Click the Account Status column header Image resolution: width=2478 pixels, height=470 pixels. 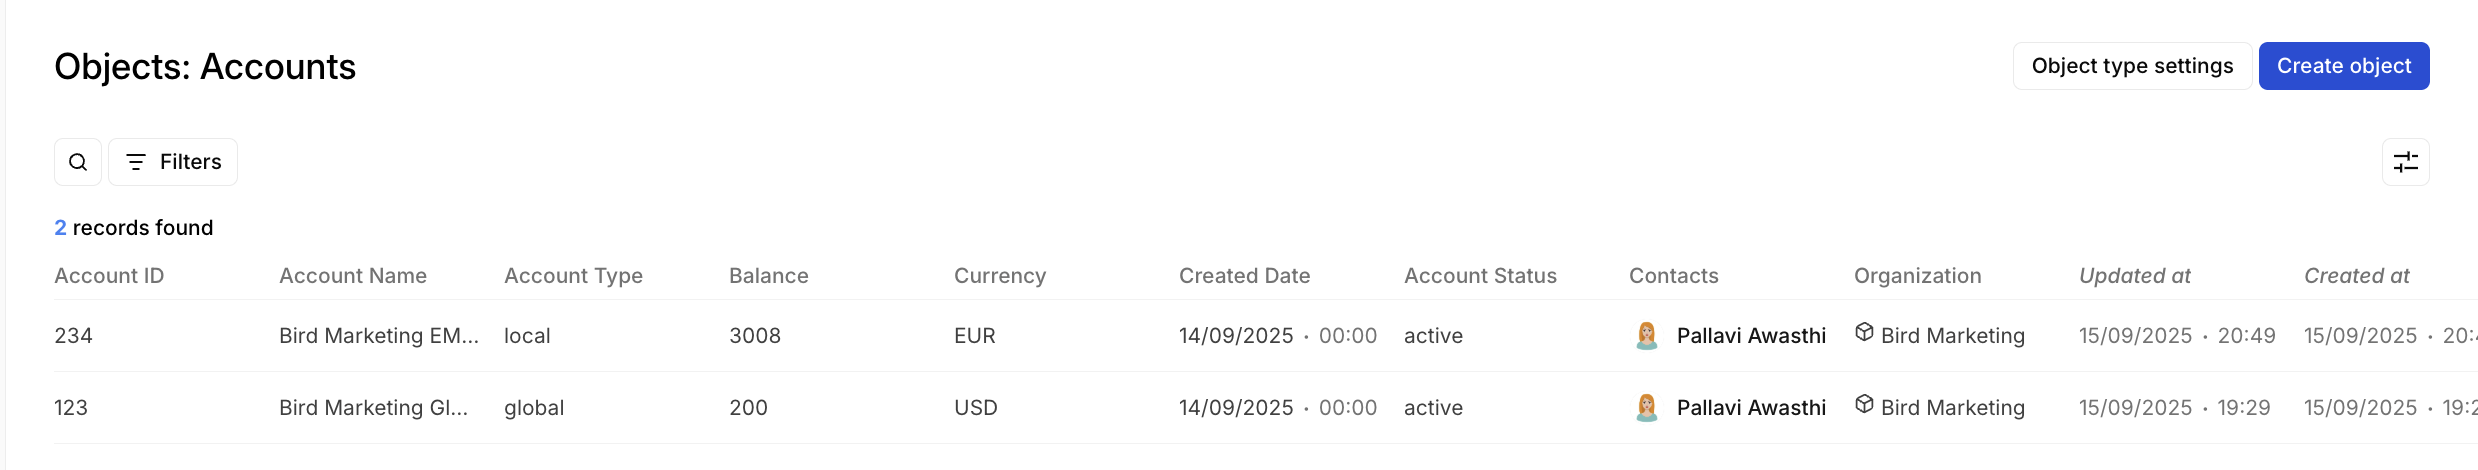[1480, 276]
